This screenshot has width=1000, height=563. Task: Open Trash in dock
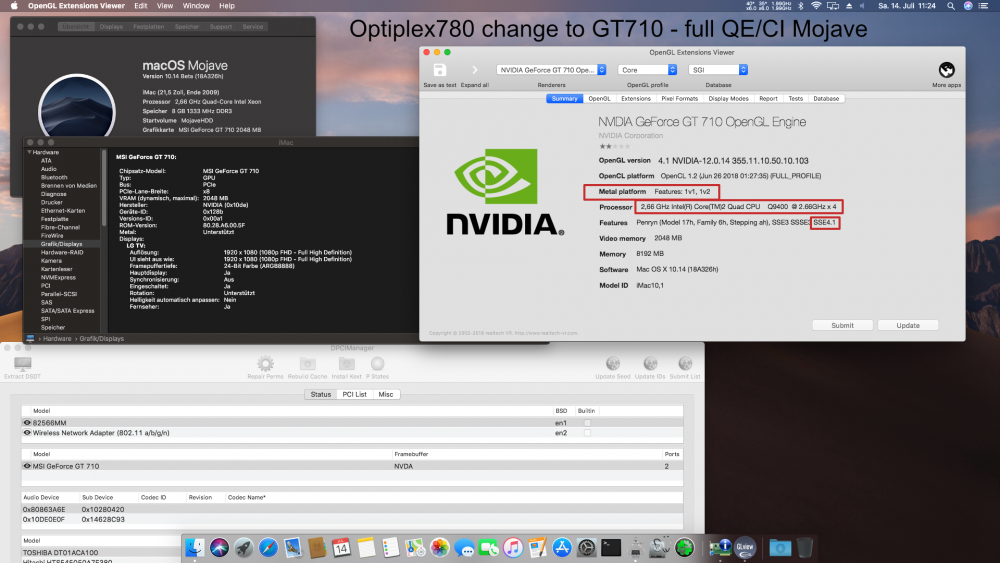805,547
